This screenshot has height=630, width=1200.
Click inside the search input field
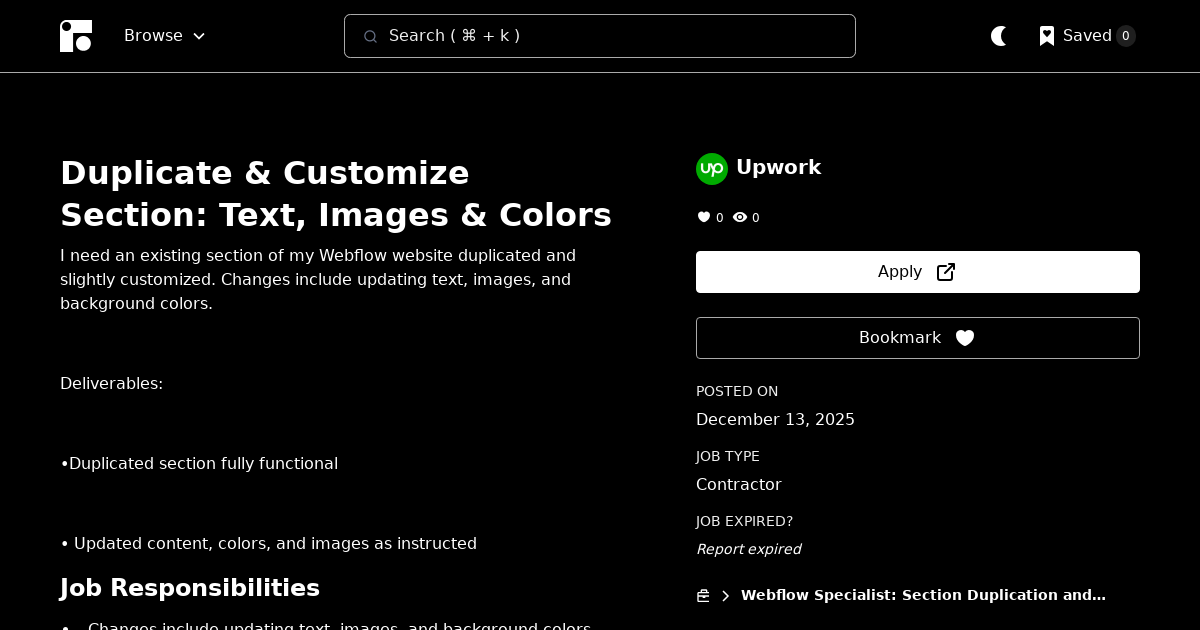point(600,36)
